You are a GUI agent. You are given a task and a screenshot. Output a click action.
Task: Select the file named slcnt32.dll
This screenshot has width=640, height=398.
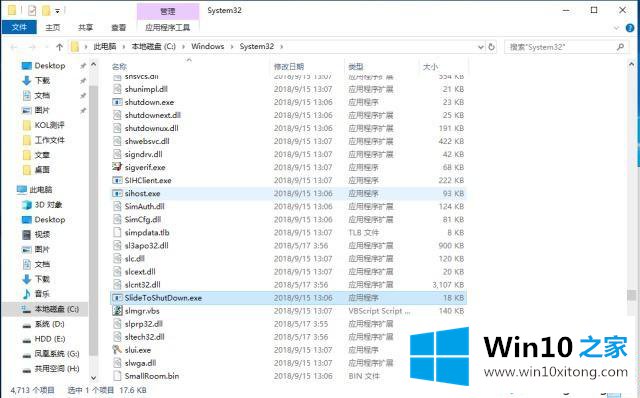(x=142, y=285)
